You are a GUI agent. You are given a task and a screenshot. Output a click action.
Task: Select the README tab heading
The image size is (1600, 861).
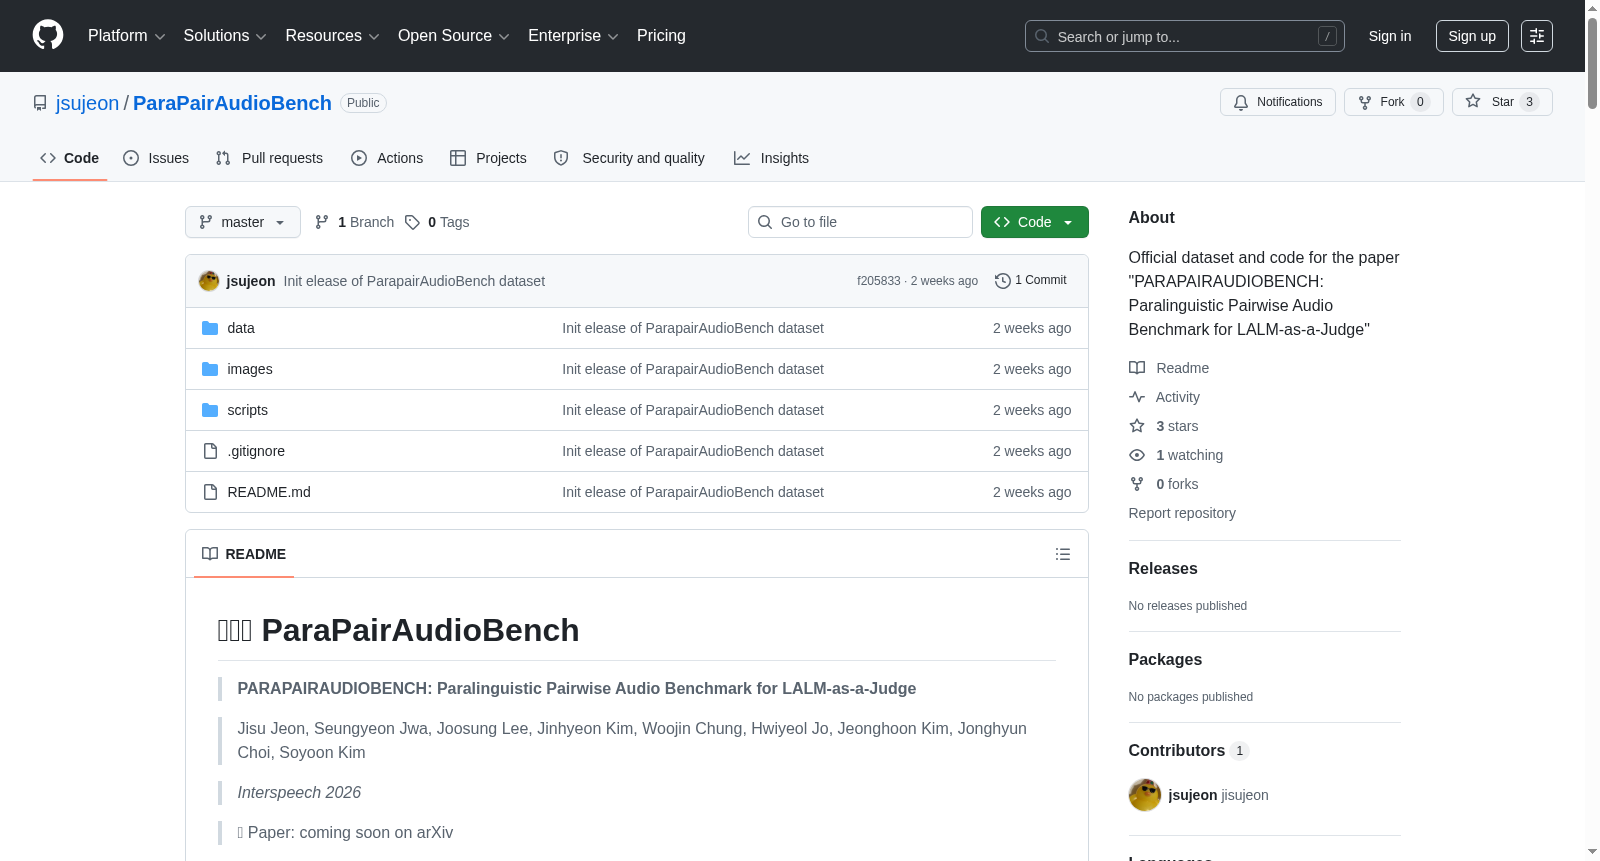[244, 554]
